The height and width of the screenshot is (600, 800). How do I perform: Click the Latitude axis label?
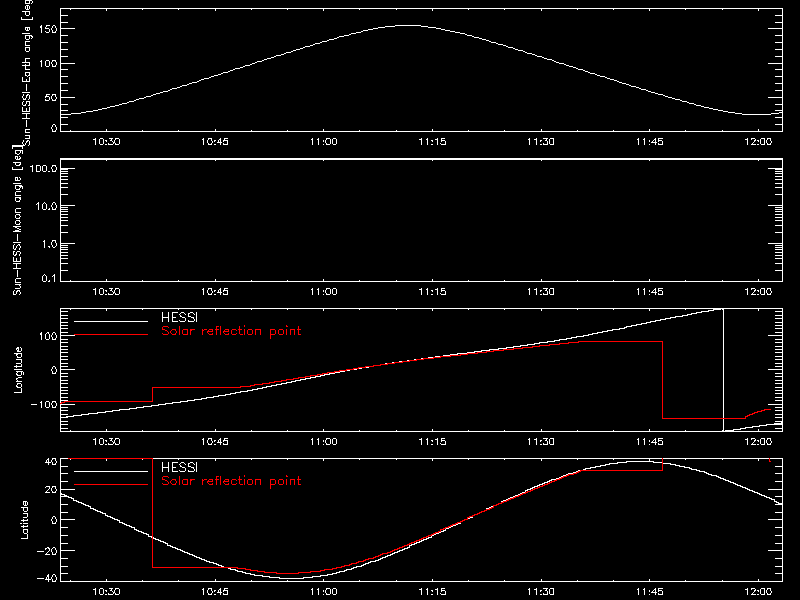[24, 520]
